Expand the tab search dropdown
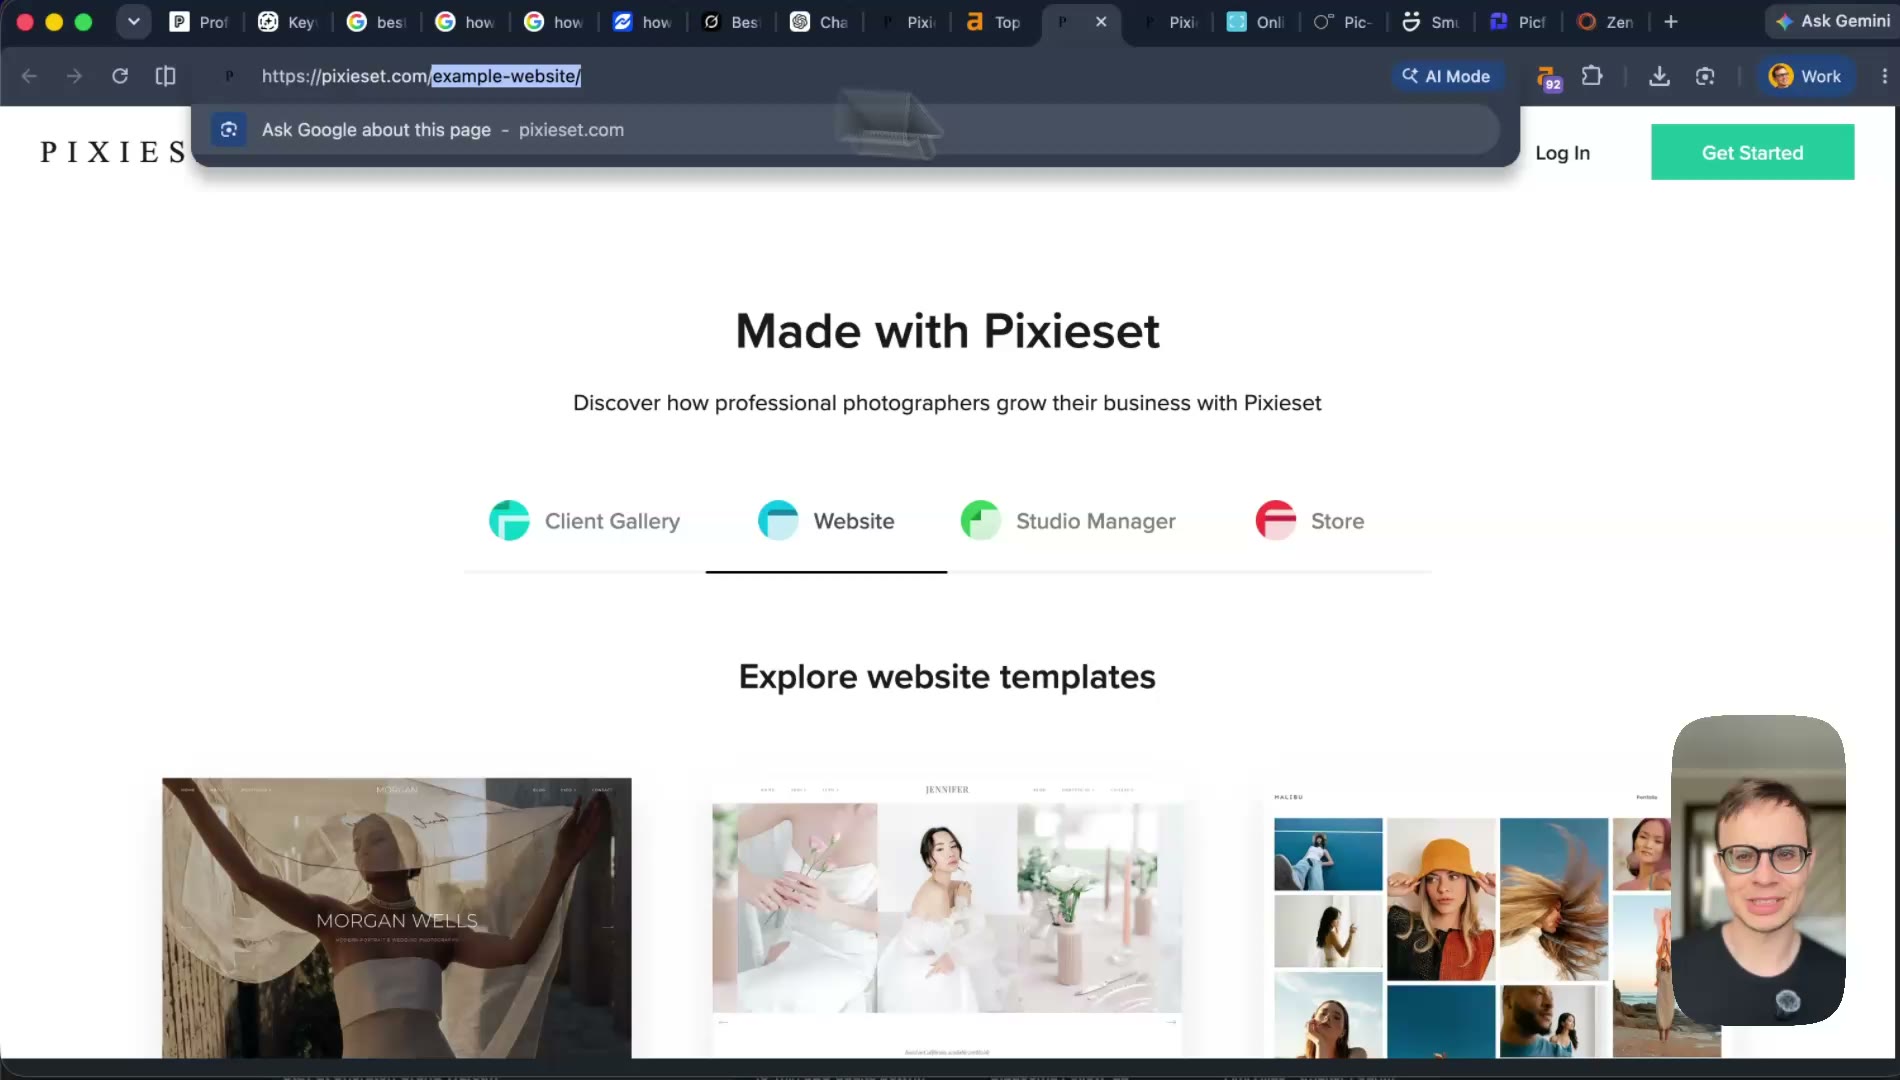The width and height of the screenshot is (1900, 1080). point(133,22)
